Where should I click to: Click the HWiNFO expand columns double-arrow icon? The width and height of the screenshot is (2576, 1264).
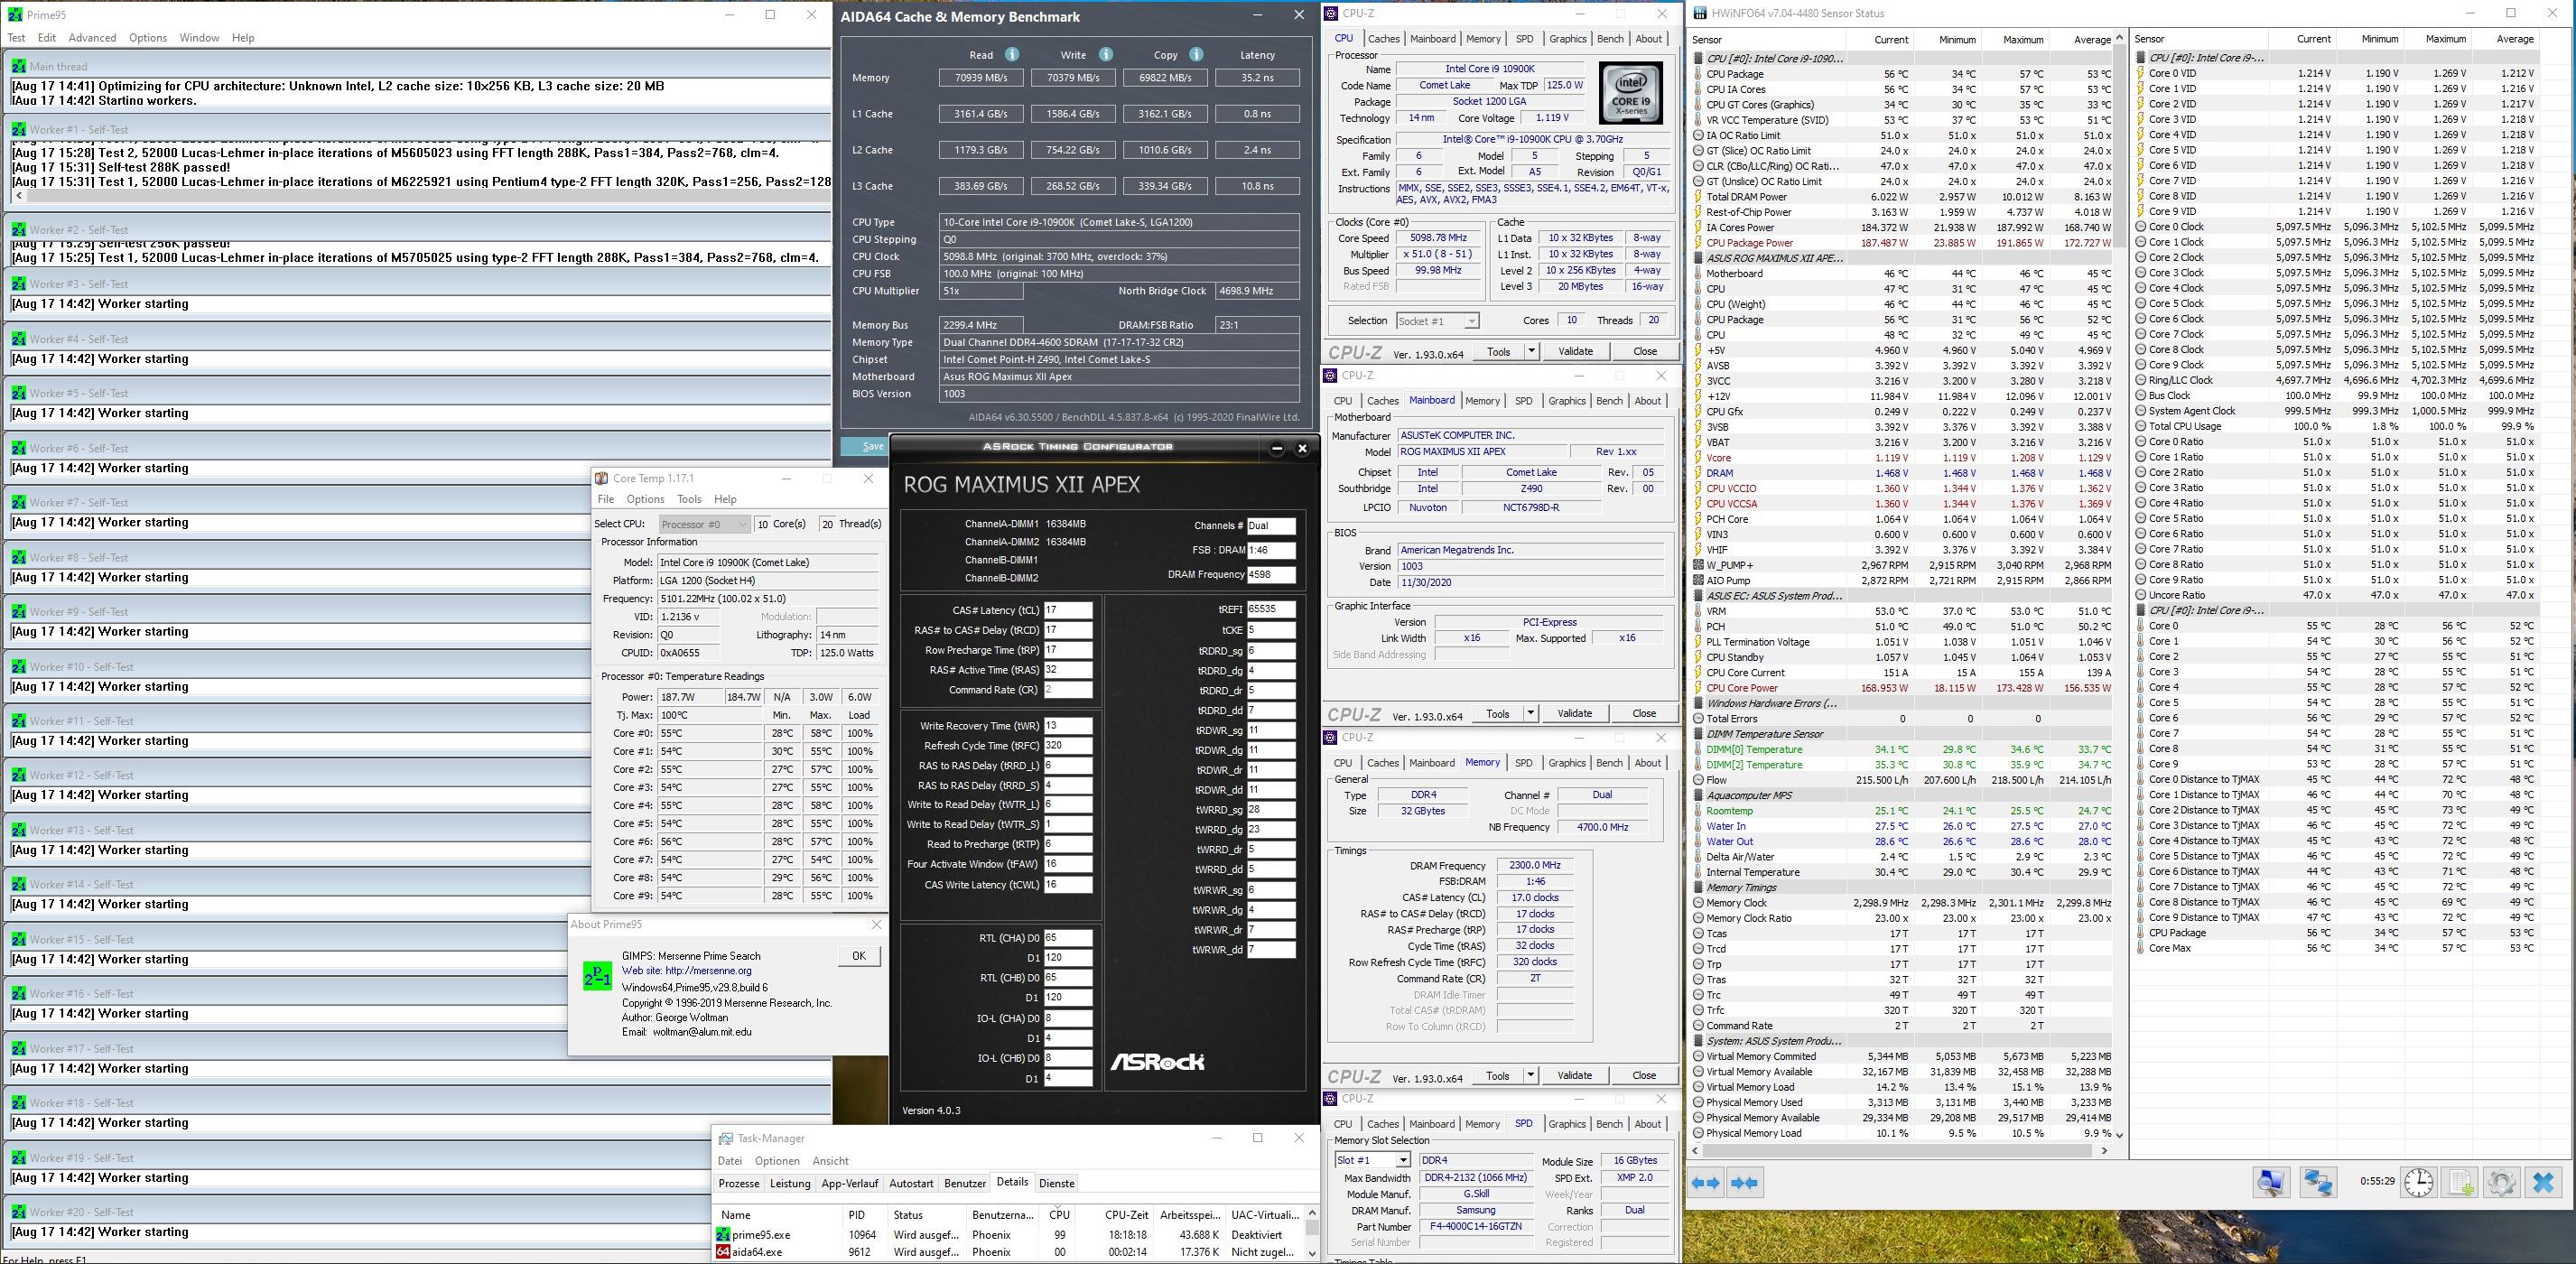coord(1706,1183)
